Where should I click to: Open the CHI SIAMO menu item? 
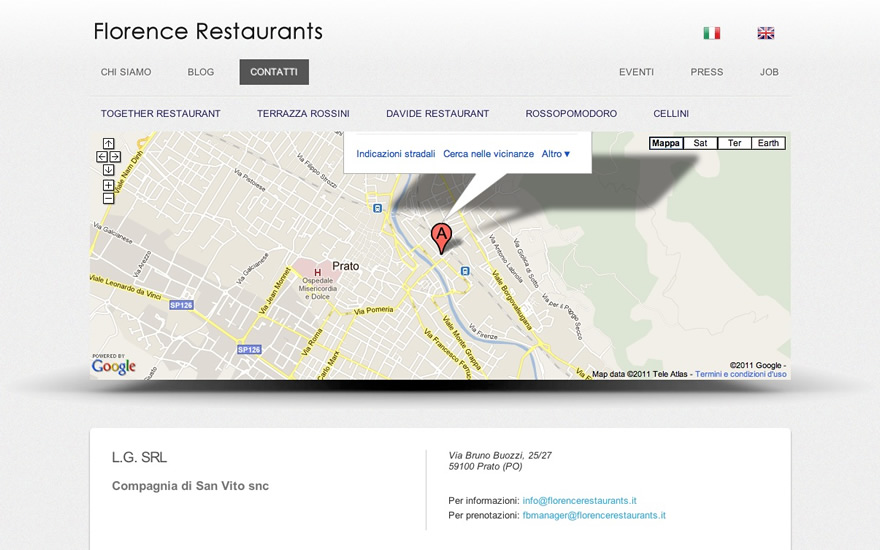[x=126, y=72]
